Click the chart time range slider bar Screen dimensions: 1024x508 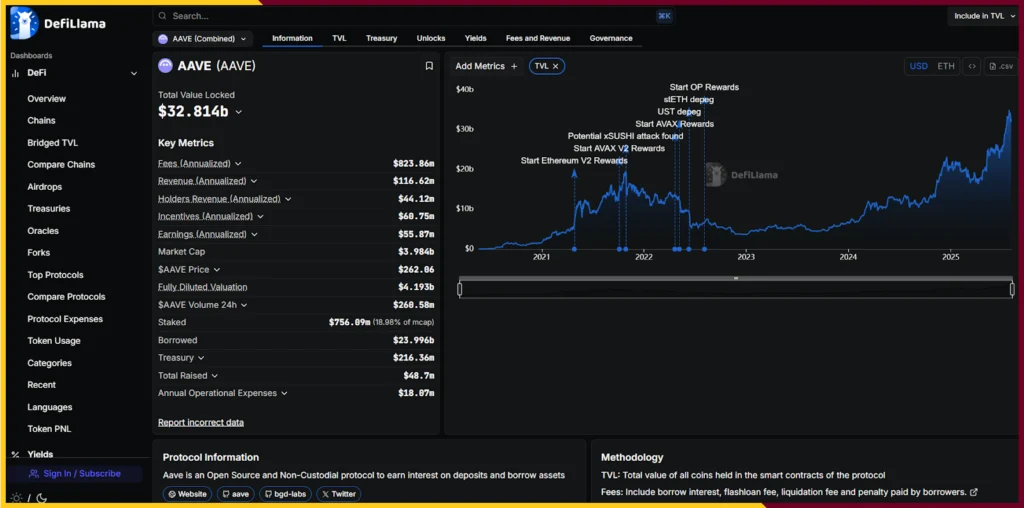click(736, 289)
